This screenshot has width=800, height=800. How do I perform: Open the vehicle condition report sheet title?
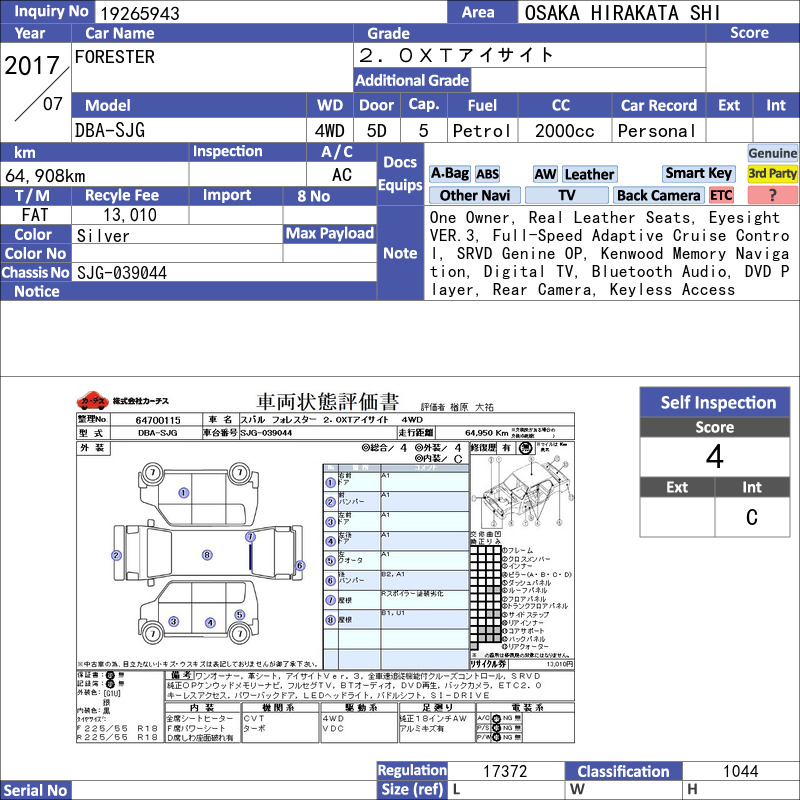[327, 402]
